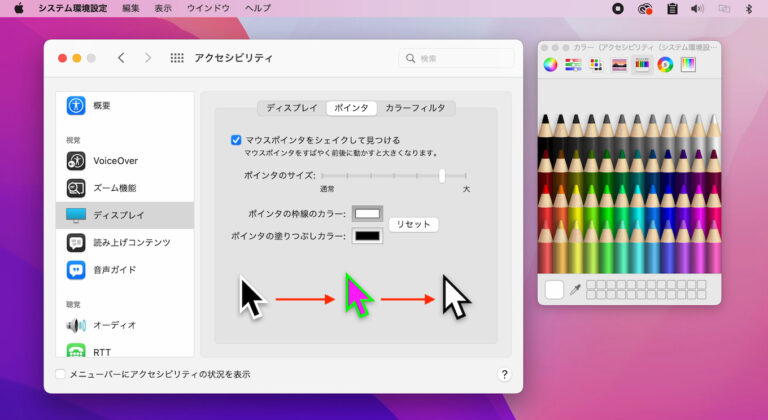Switch to the ディスプレイ tab

tap(290, 108)
